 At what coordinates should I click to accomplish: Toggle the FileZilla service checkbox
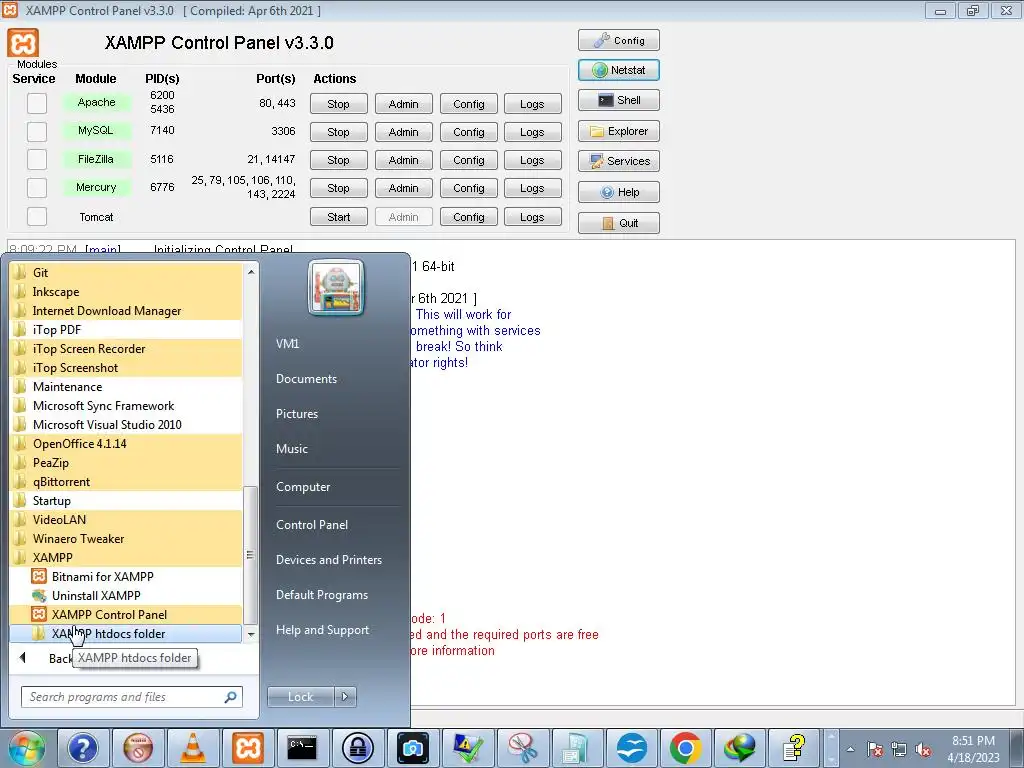click(x=37, y=159)
